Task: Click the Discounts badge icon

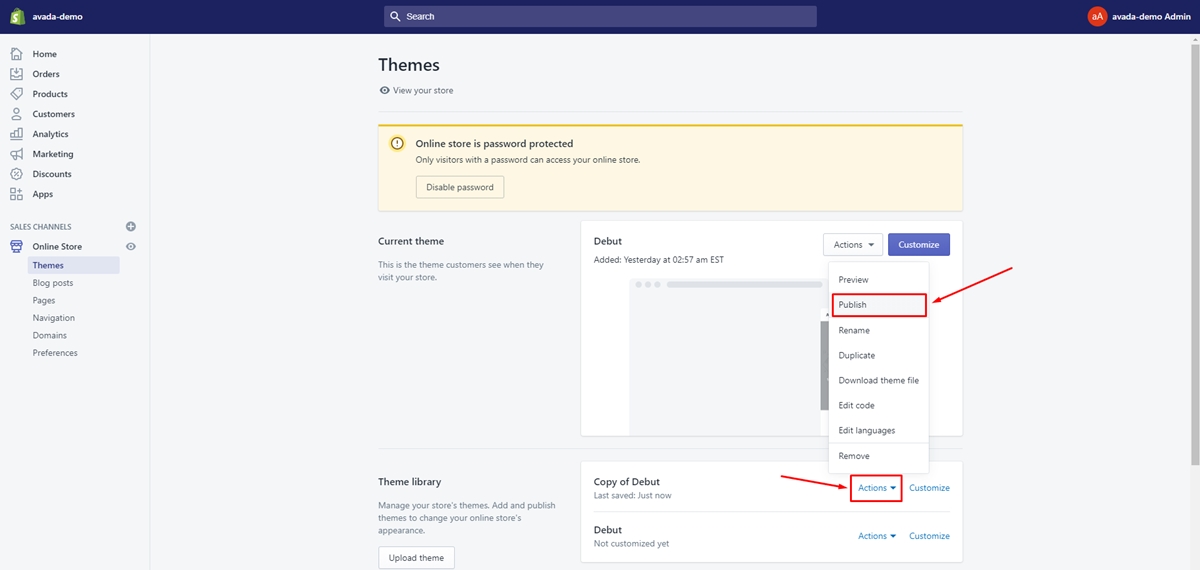Action: point(16,174)
